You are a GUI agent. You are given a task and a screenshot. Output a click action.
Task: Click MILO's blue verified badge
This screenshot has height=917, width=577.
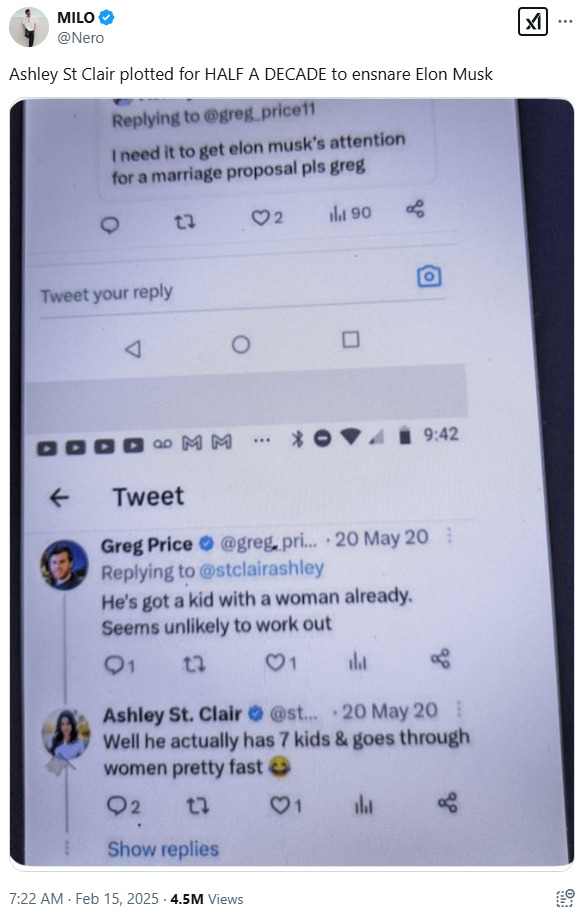[x=106, y=18]
